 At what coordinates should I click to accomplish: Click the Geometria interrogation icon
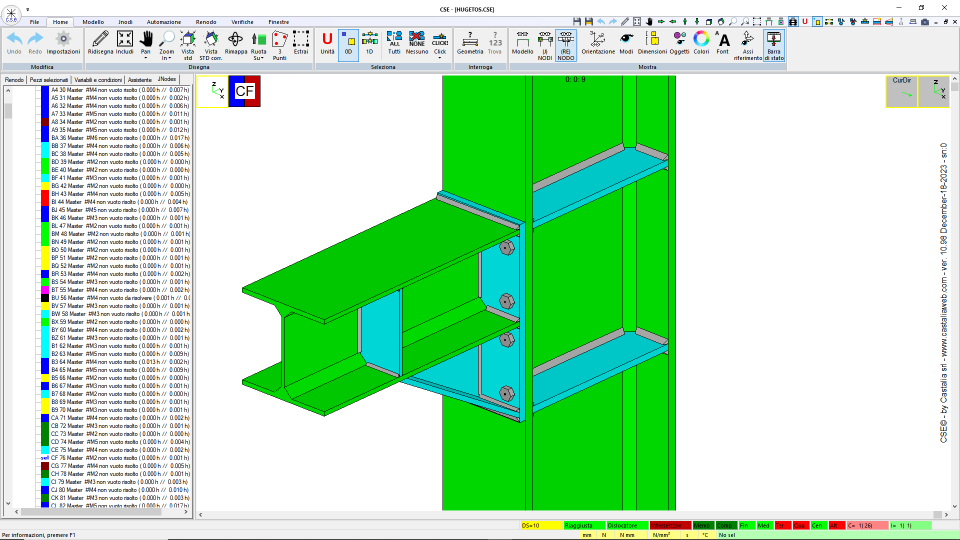[x=470, y=43]
